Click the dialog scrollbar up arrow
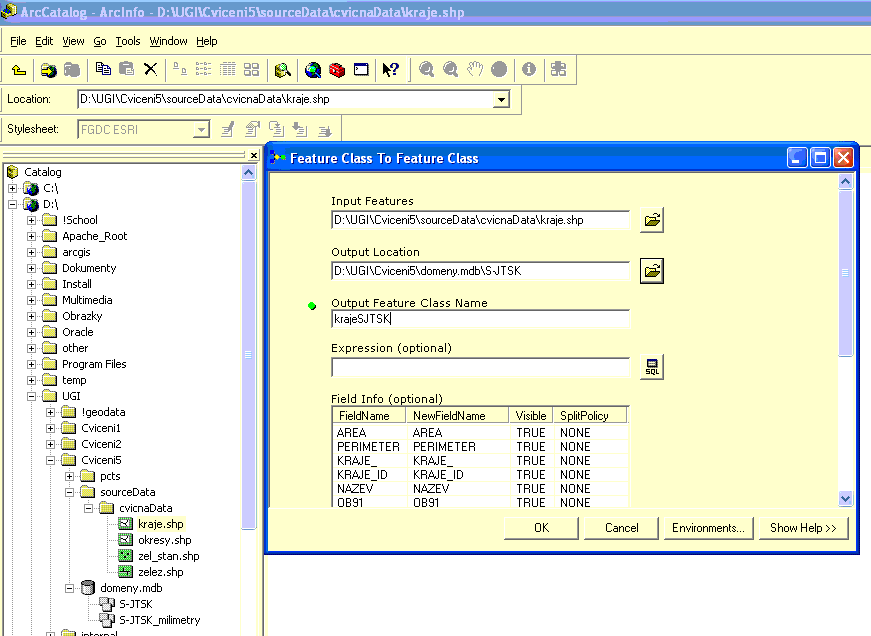 pyautogui.click(x=845, y=182)
